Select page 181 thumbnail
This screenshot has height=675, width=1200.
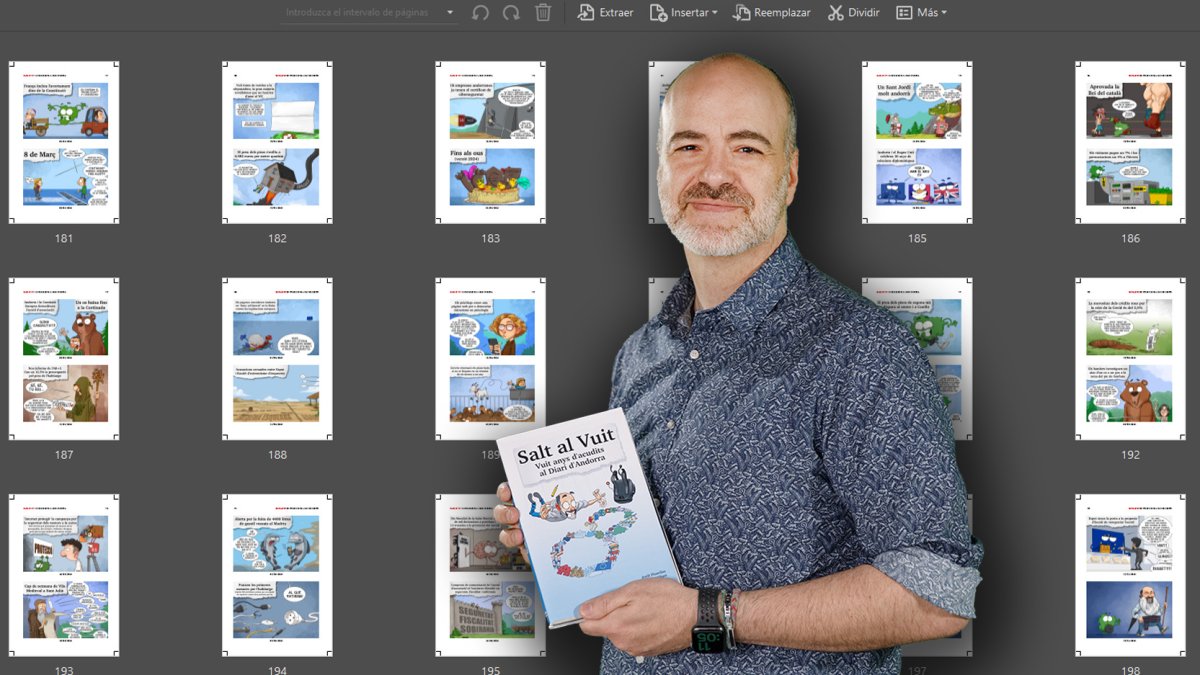[64, 142]
